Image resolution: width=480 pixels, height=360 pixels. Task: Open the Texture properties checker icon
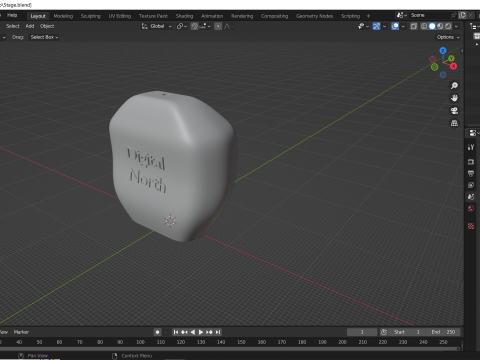(471, 226)
